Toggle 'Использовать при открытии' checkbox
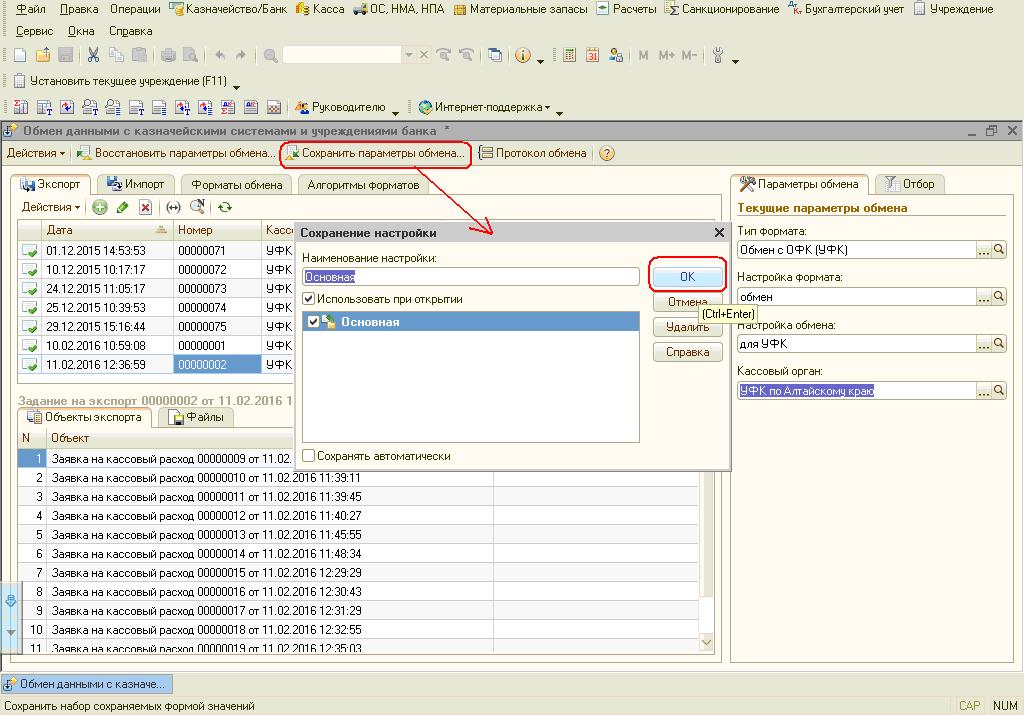 click(309, 299)
